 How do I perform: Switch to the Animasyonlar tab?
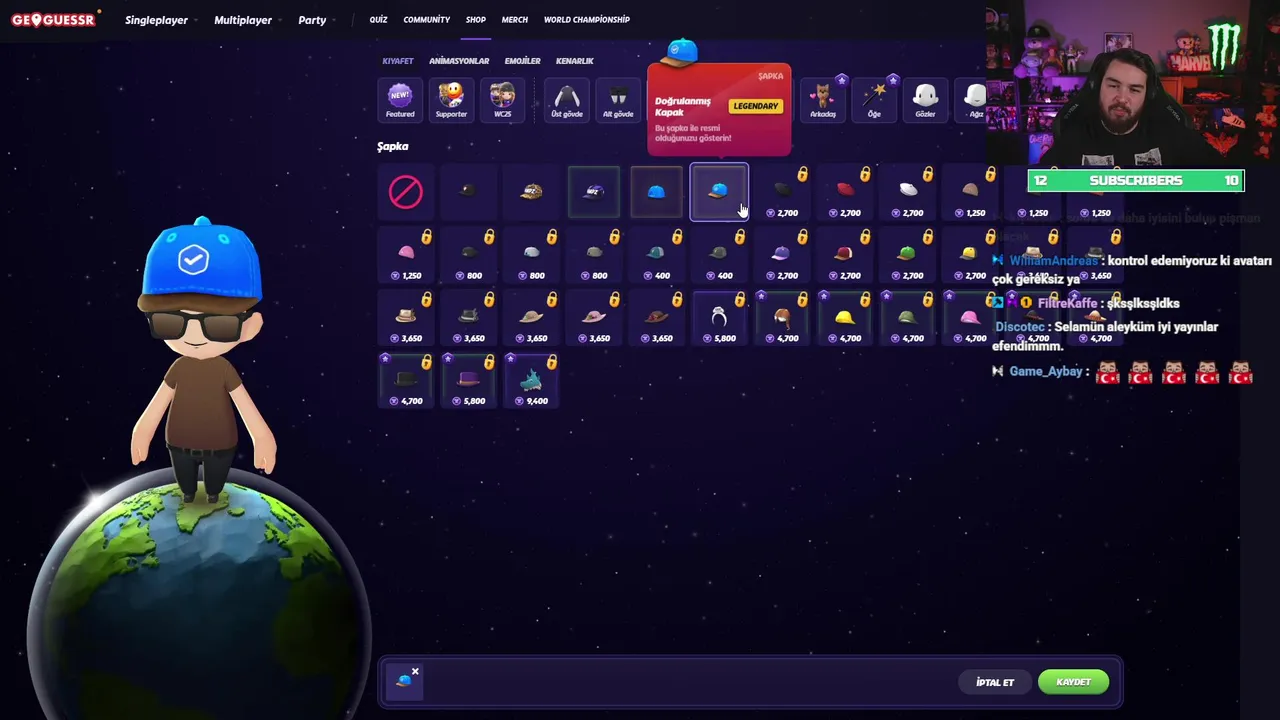459,61
